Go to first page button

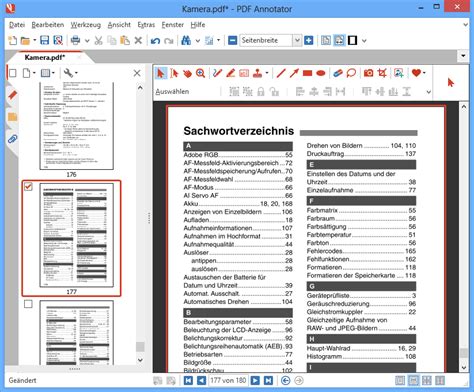pyautogui.click(x=188, y=380)
